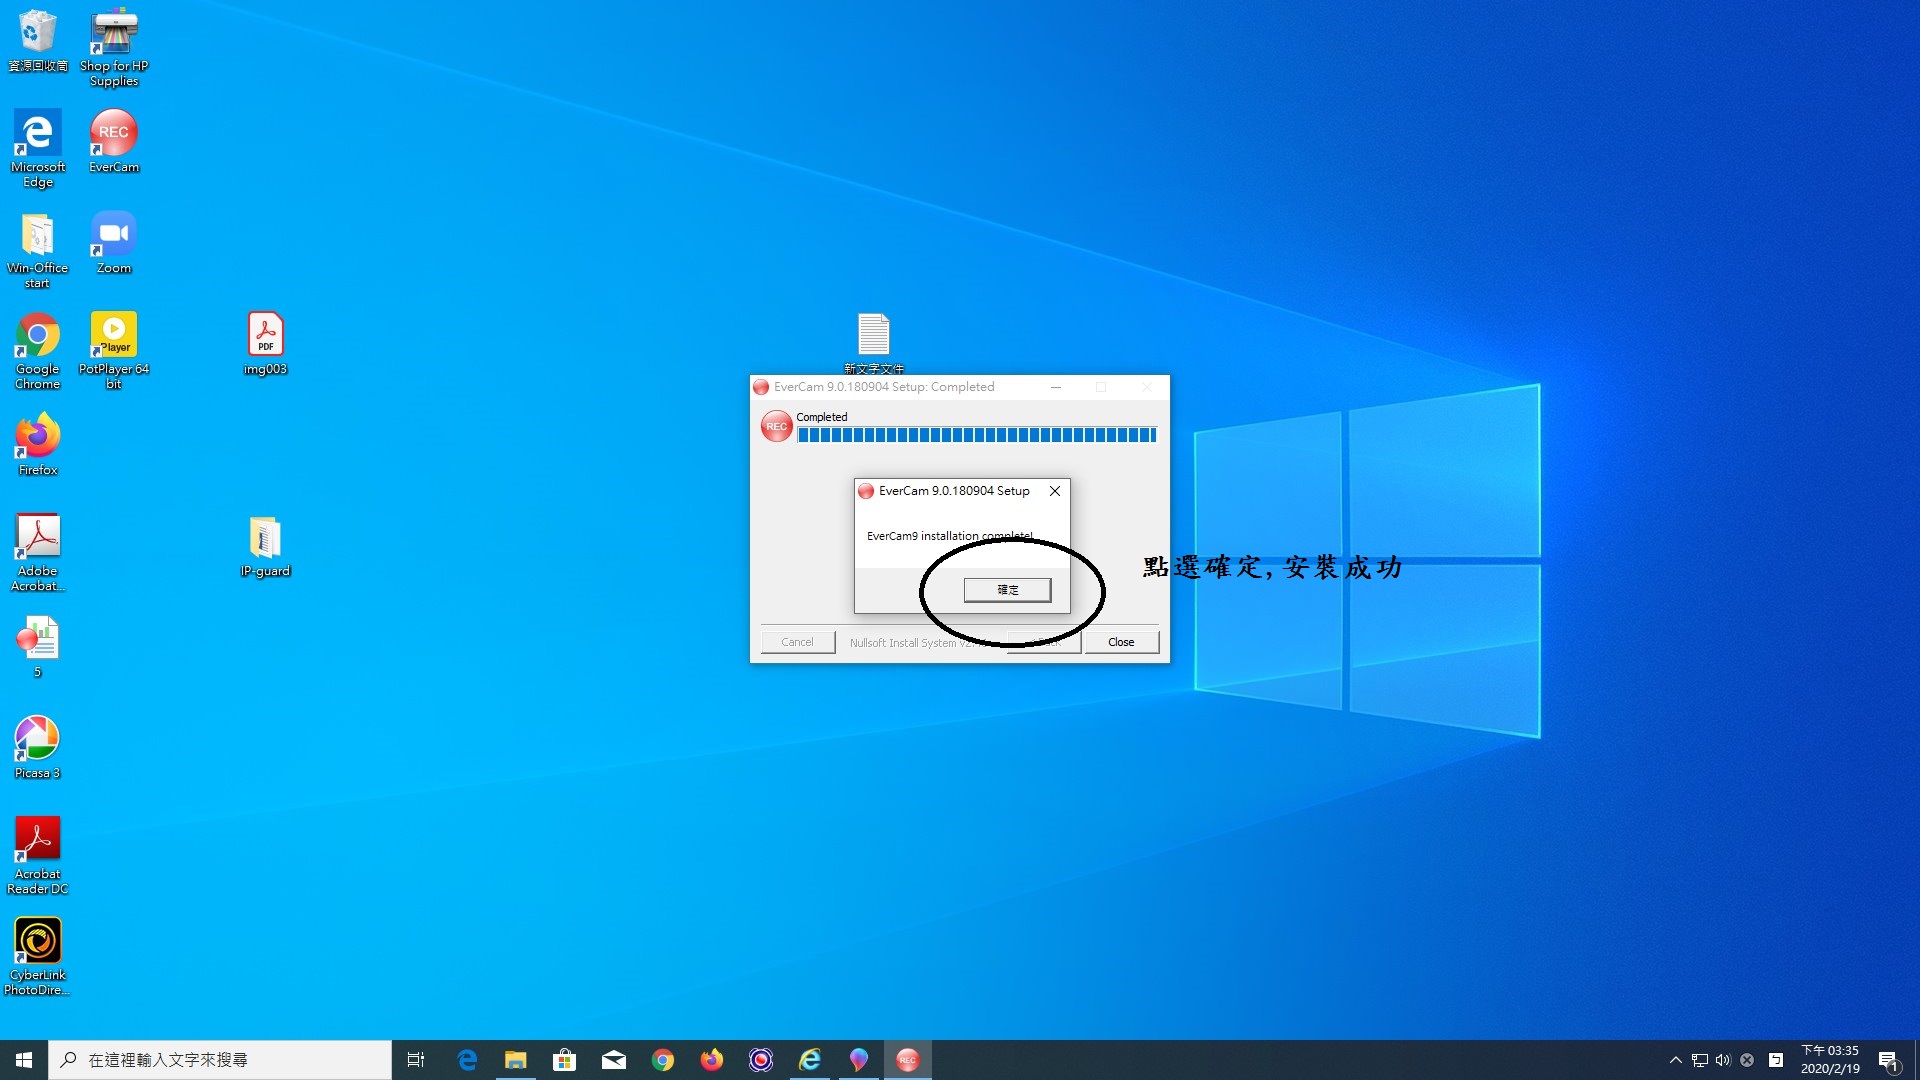
Task: Click the installation progress bar
Action: tap(977, 435)
